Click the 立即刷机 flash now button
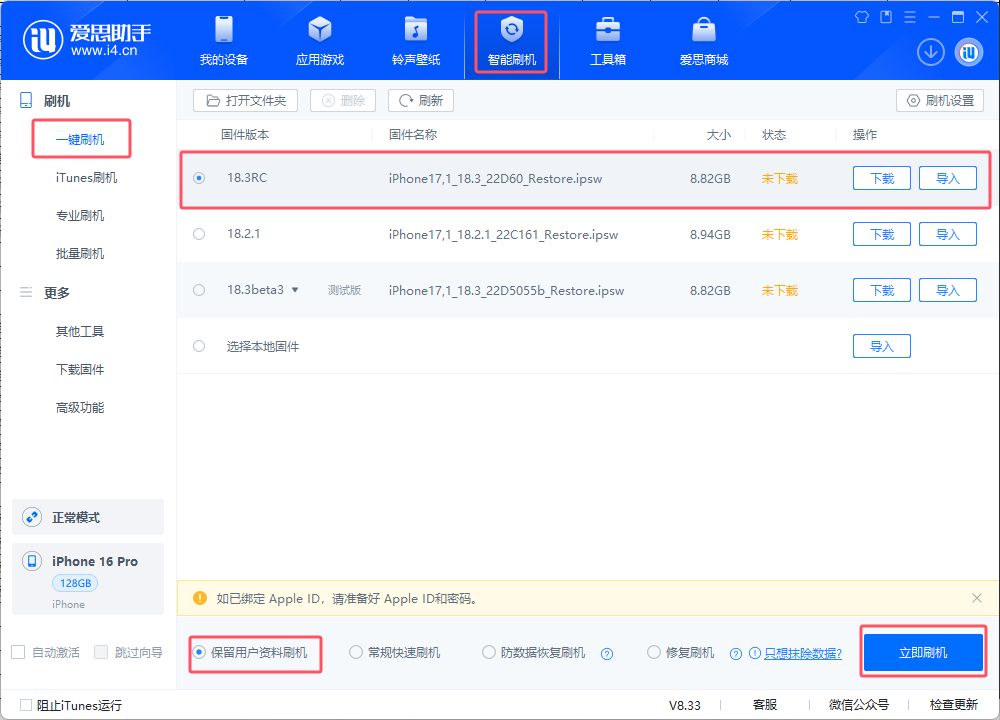Image resolution: width=1000 pixels, height=720 pixels. point(922,651)
